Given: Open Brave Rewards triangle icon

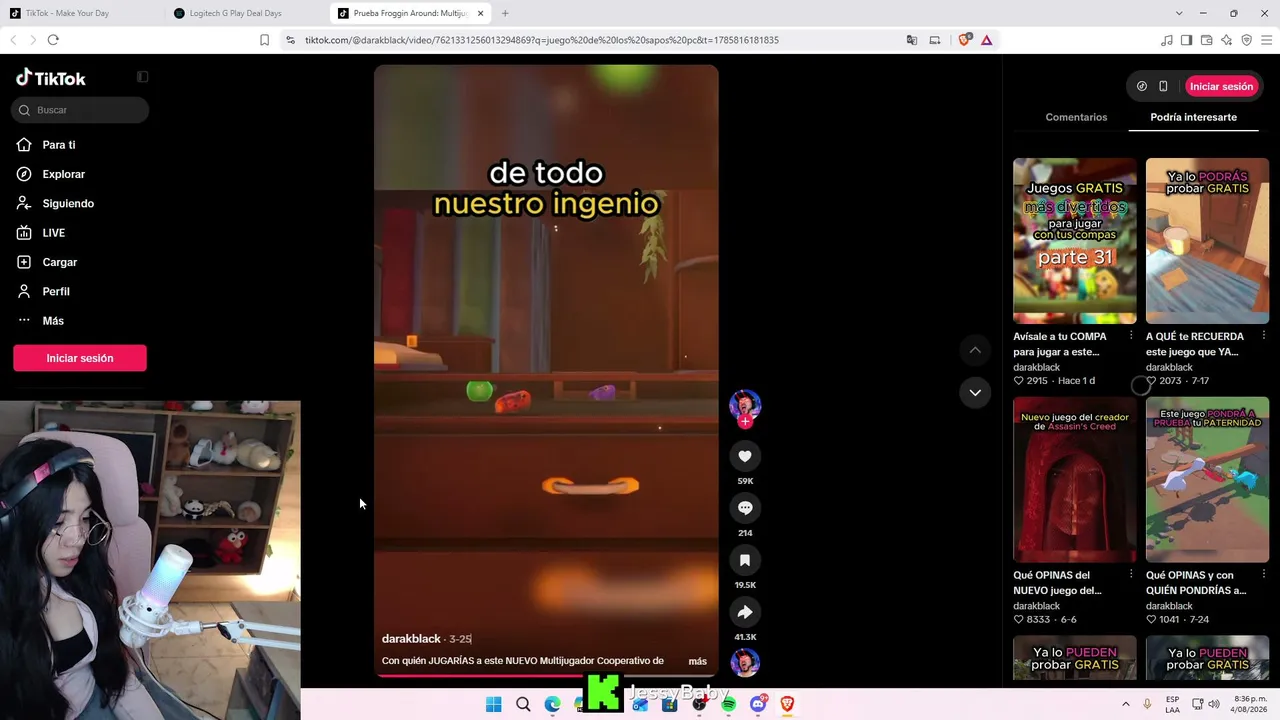Looking at the screenshot, I should [x=986, y=40].
